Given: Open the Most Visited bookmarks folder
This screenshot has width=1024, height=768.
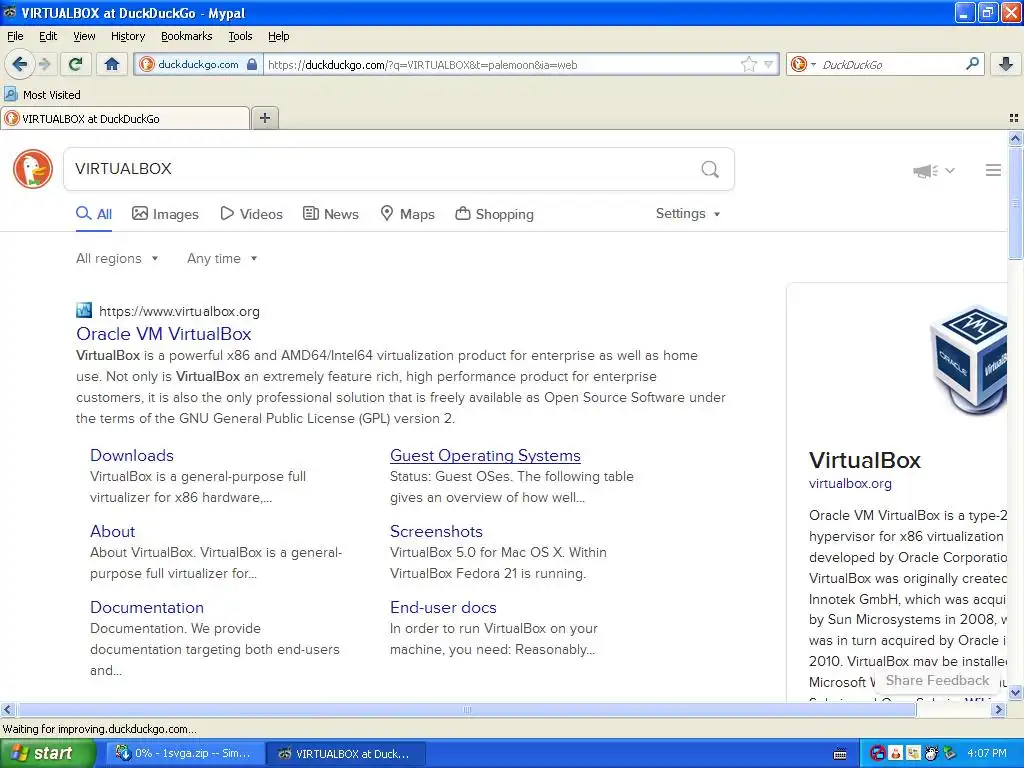Looking at the screenshot, I should 42,95.
